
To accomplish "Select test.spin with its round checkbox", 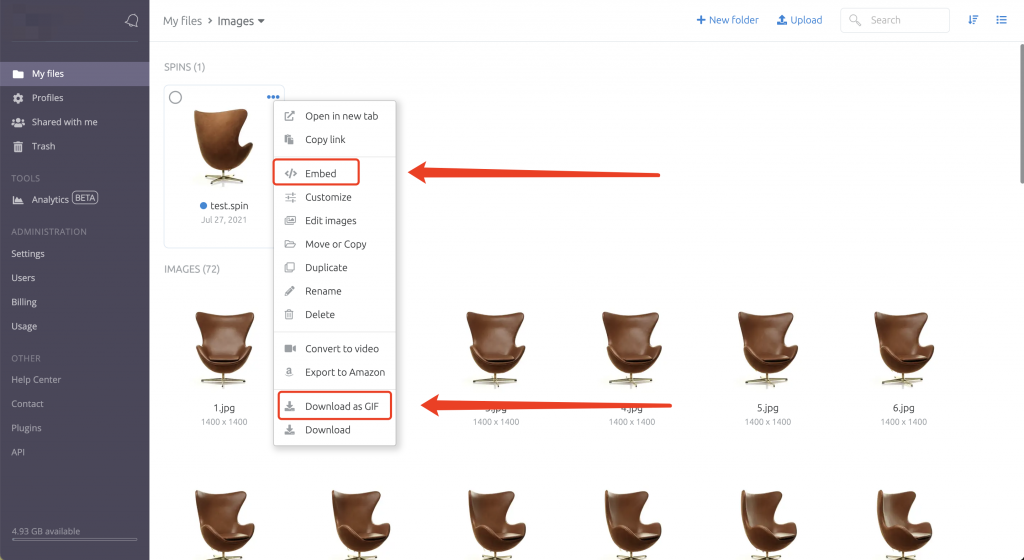I will pyautogui.click(x=175, y=97).
